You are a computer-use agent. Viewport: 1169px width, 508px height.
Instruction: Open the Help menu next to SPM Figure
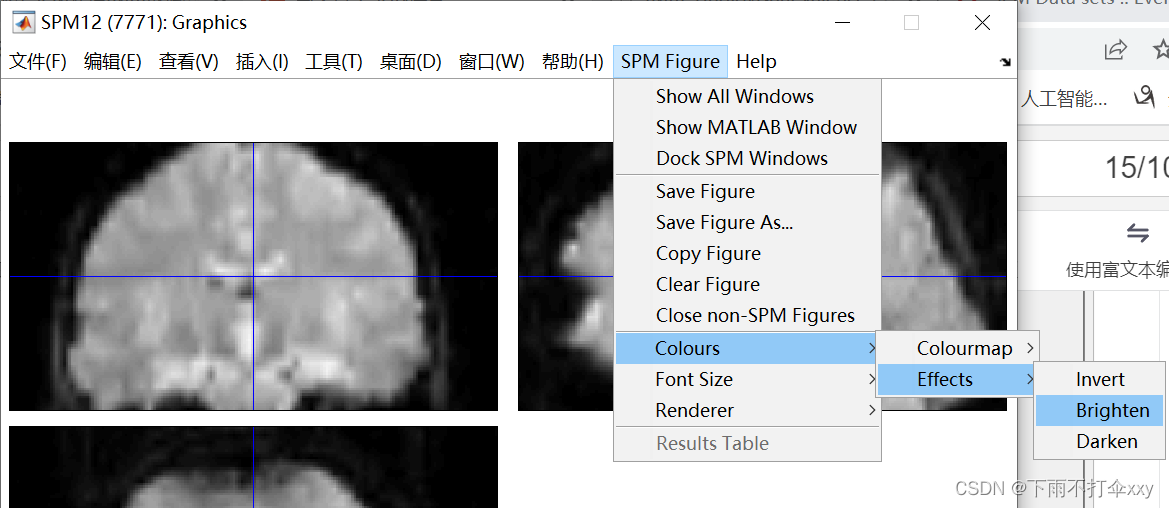pos(756,62)
